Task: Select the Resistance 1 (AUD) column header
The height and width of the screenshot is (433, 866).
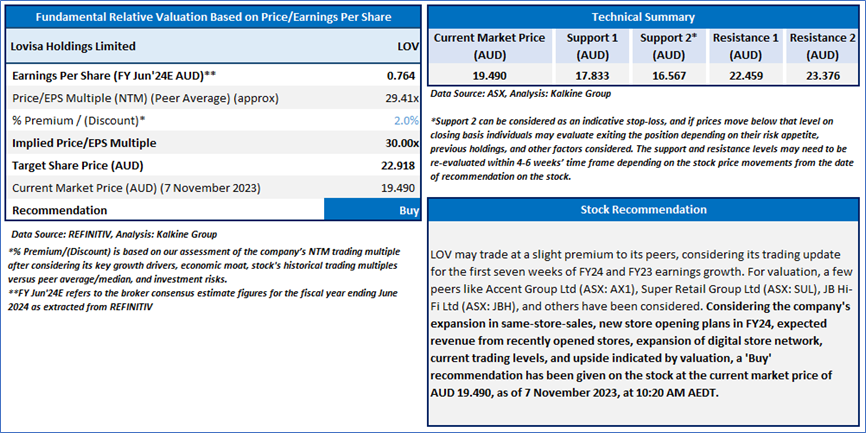Action: [746, 46]
